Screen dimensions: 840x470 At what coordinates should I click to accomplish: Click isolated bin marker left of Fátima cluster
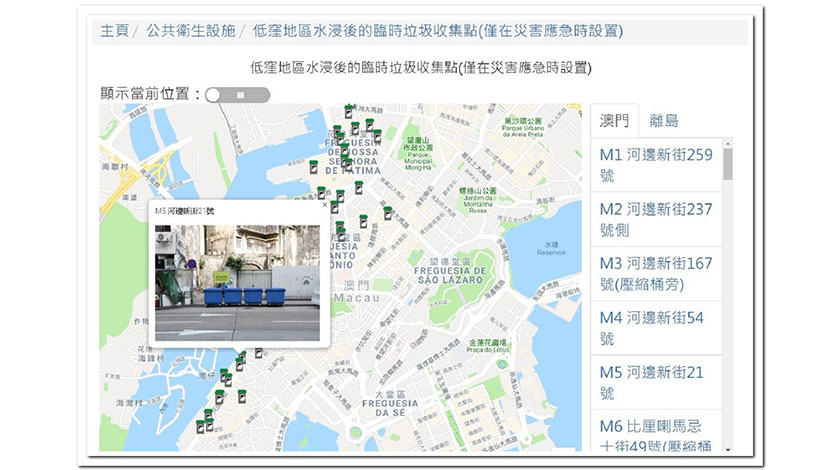313,166
